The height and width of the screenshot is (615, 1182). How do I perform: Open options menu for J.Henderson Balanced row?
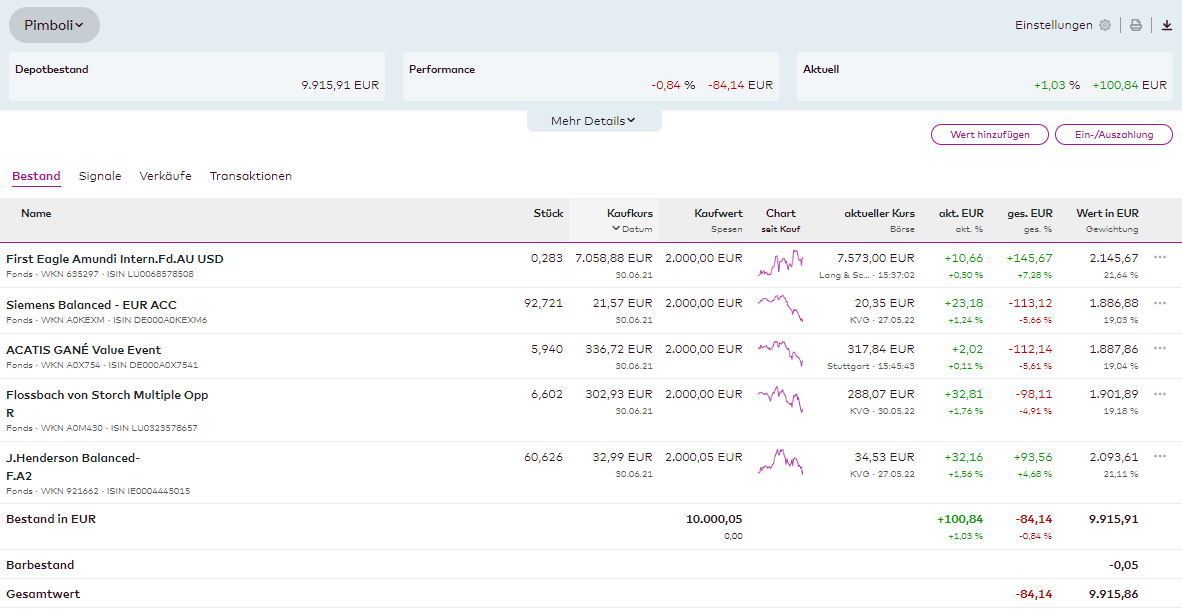pyautogui.click(x=1160, y=456)
